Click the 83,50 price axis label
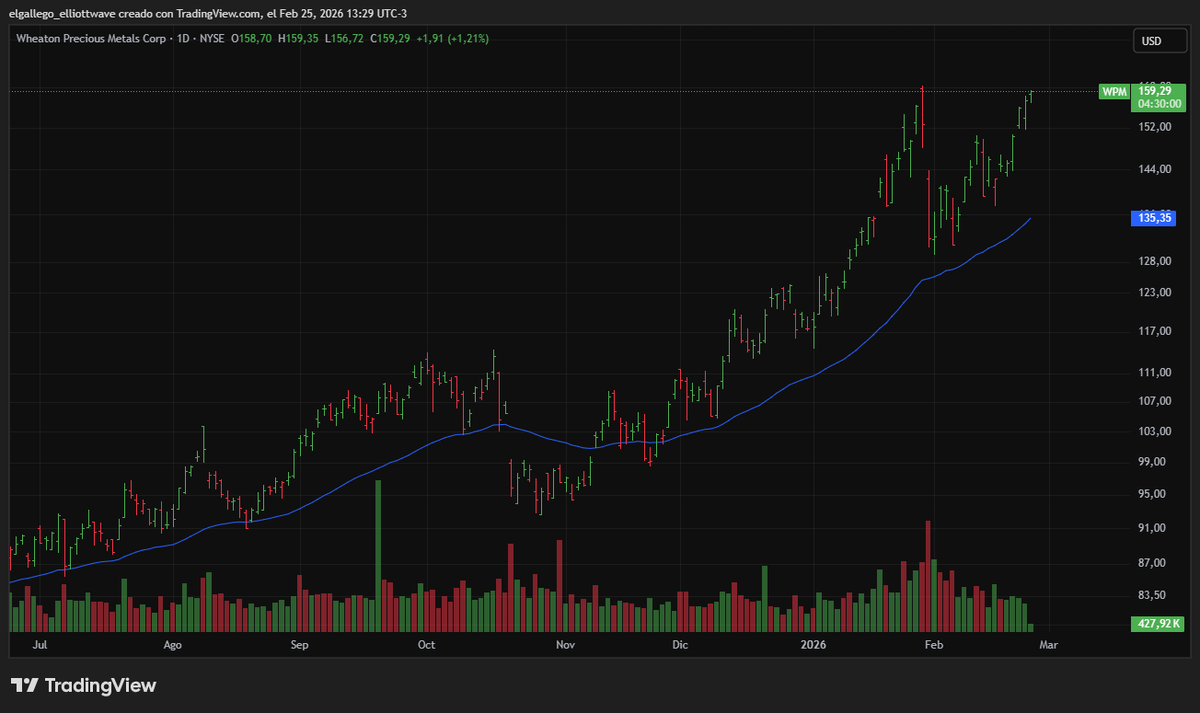The height and width of the screenshot is (713, 1200). click(1154, 595)
